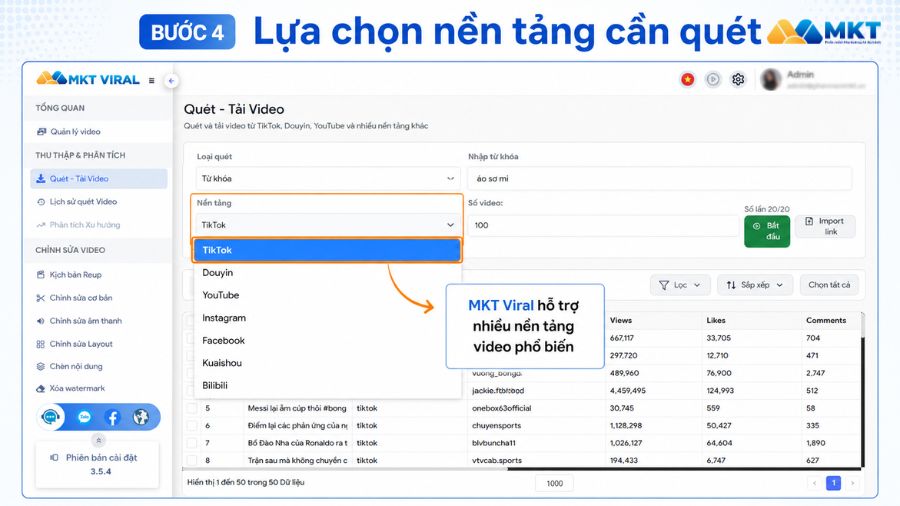
Task: Choose YouTube from the platform list
Action: point(327,295)
